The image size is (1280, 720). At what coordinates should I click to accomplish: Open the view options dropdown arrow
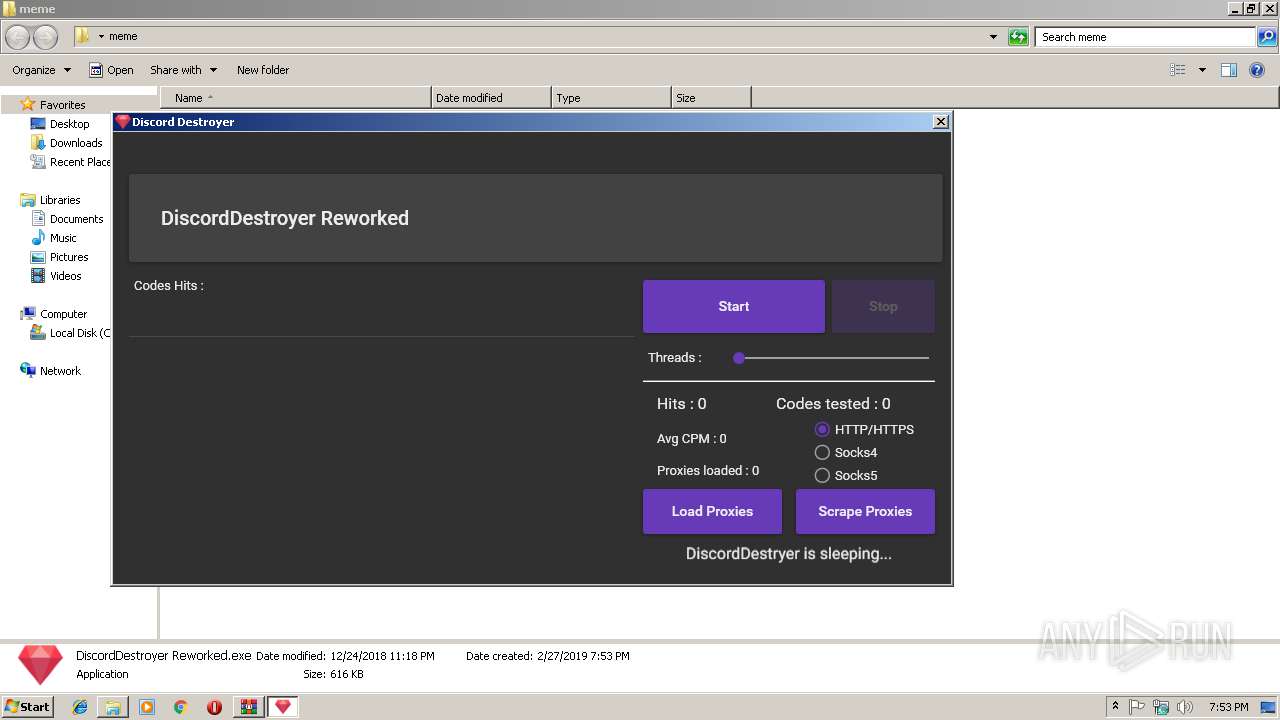pos(1202,70)
